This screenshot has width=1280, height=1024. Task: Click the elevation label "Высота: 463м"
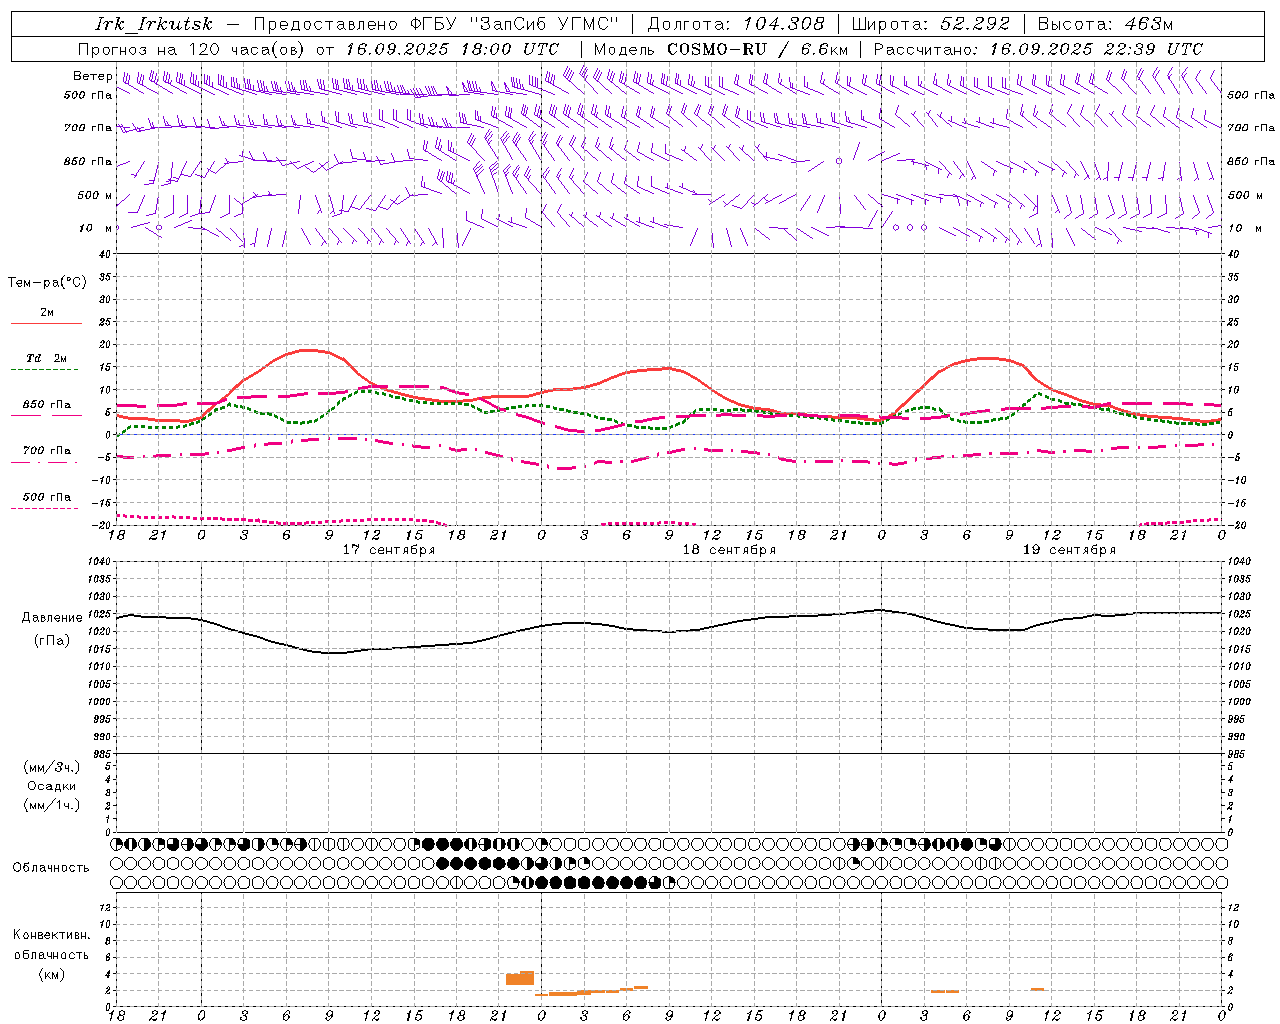(x=1106, y=24)
